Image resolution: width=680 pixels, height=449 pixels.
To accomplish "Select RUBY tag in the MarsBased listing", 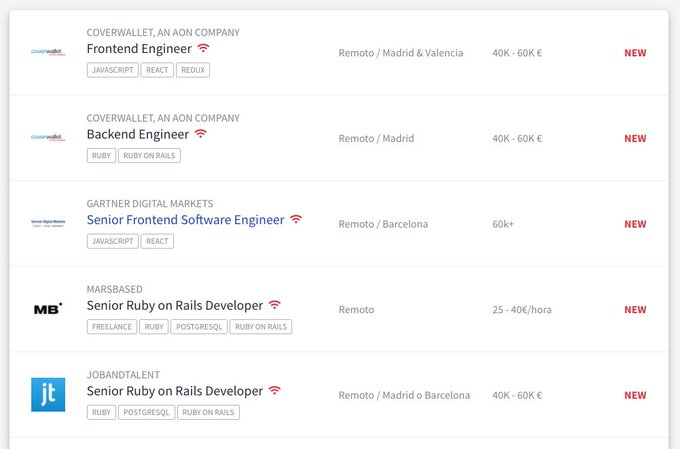I will coord(154,326).
